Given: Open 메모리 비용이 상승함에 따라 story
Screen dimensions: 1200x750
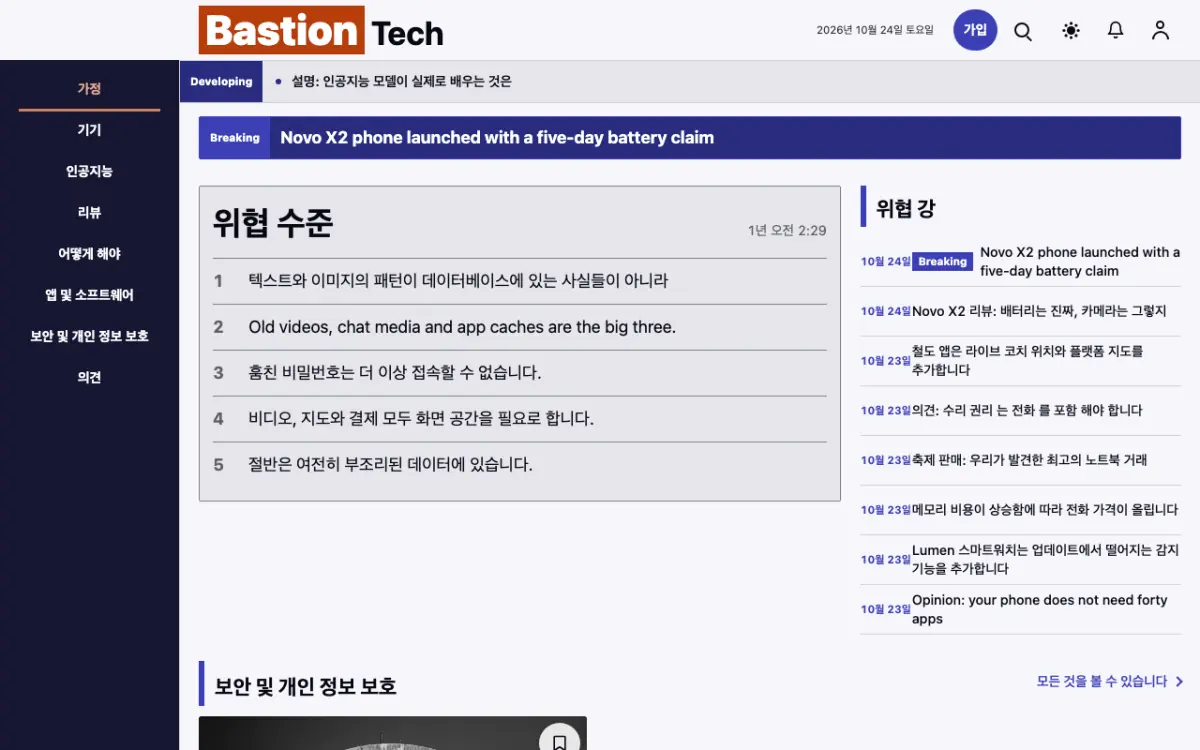Looking at the screenshot, I should click(1045, 510).
